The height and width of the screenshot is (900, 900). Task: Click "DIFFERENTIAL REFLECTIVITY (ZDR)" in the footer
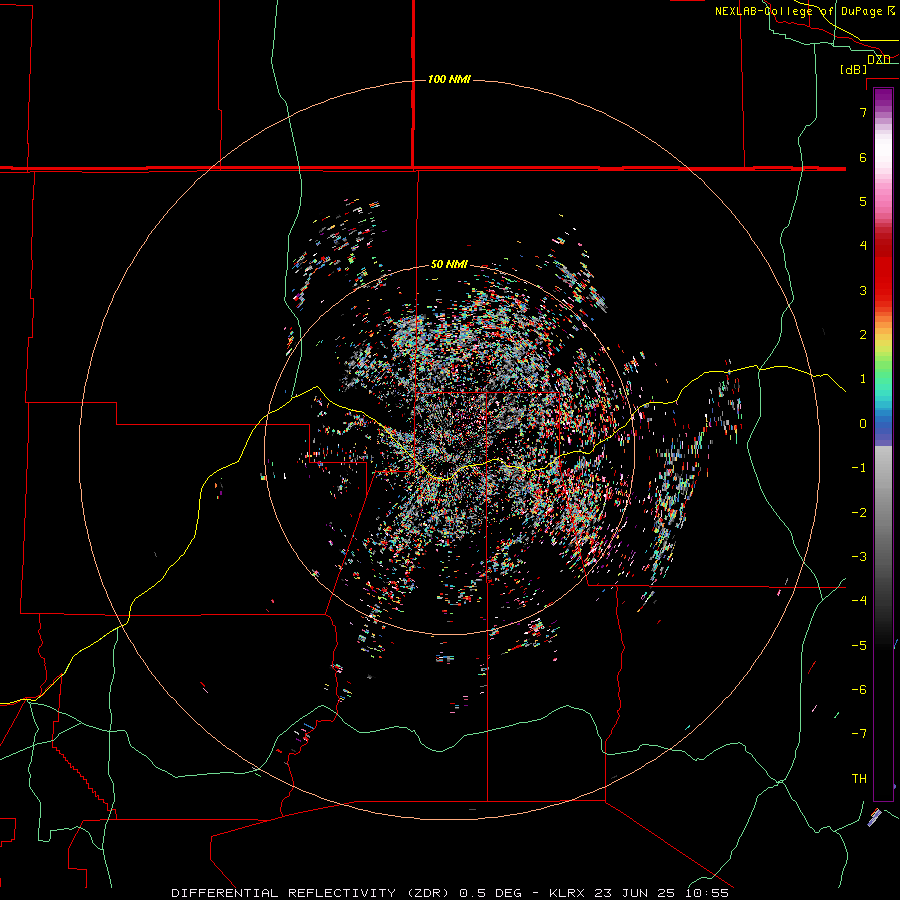tap(312, 893)
